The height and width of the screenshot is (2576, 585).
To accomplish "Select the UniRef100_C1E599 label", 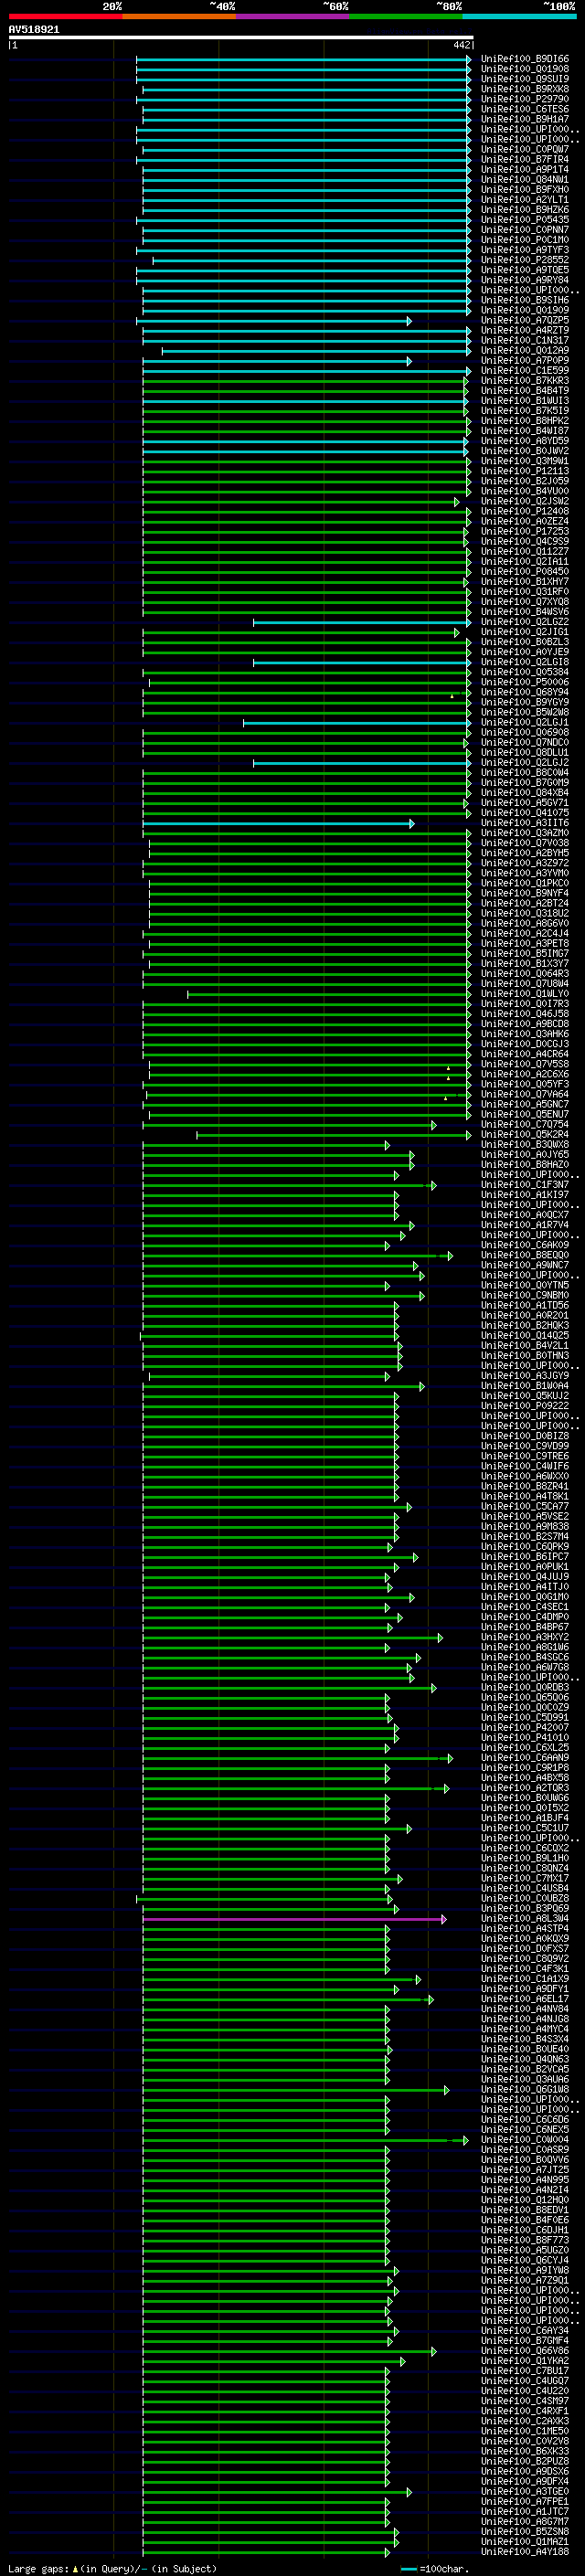I will point(525,371).
